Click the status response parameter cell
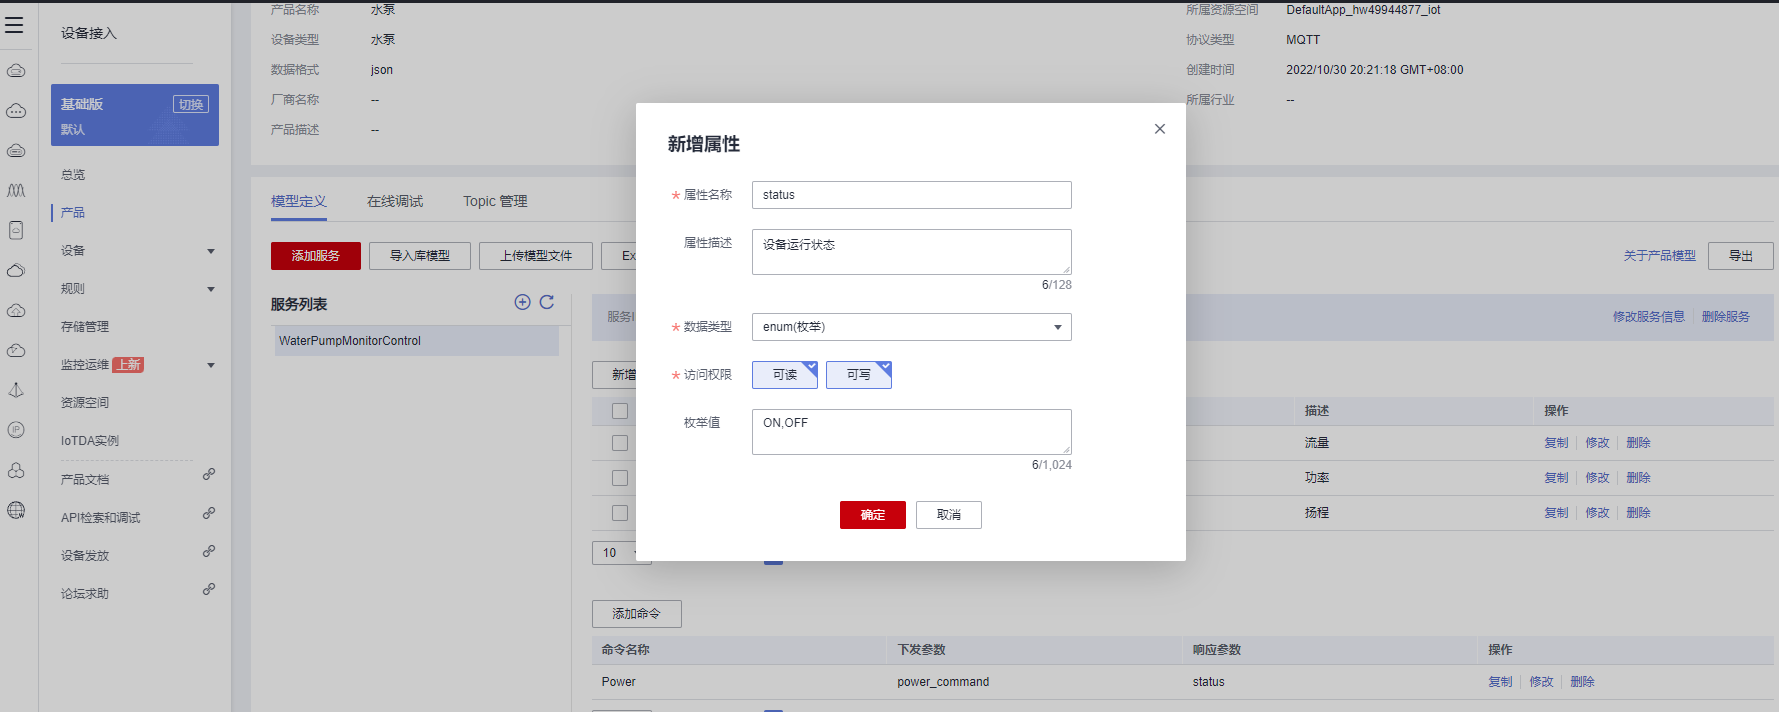The height and width of the screenshot is (712, 1779). [x=1209, y=682]
